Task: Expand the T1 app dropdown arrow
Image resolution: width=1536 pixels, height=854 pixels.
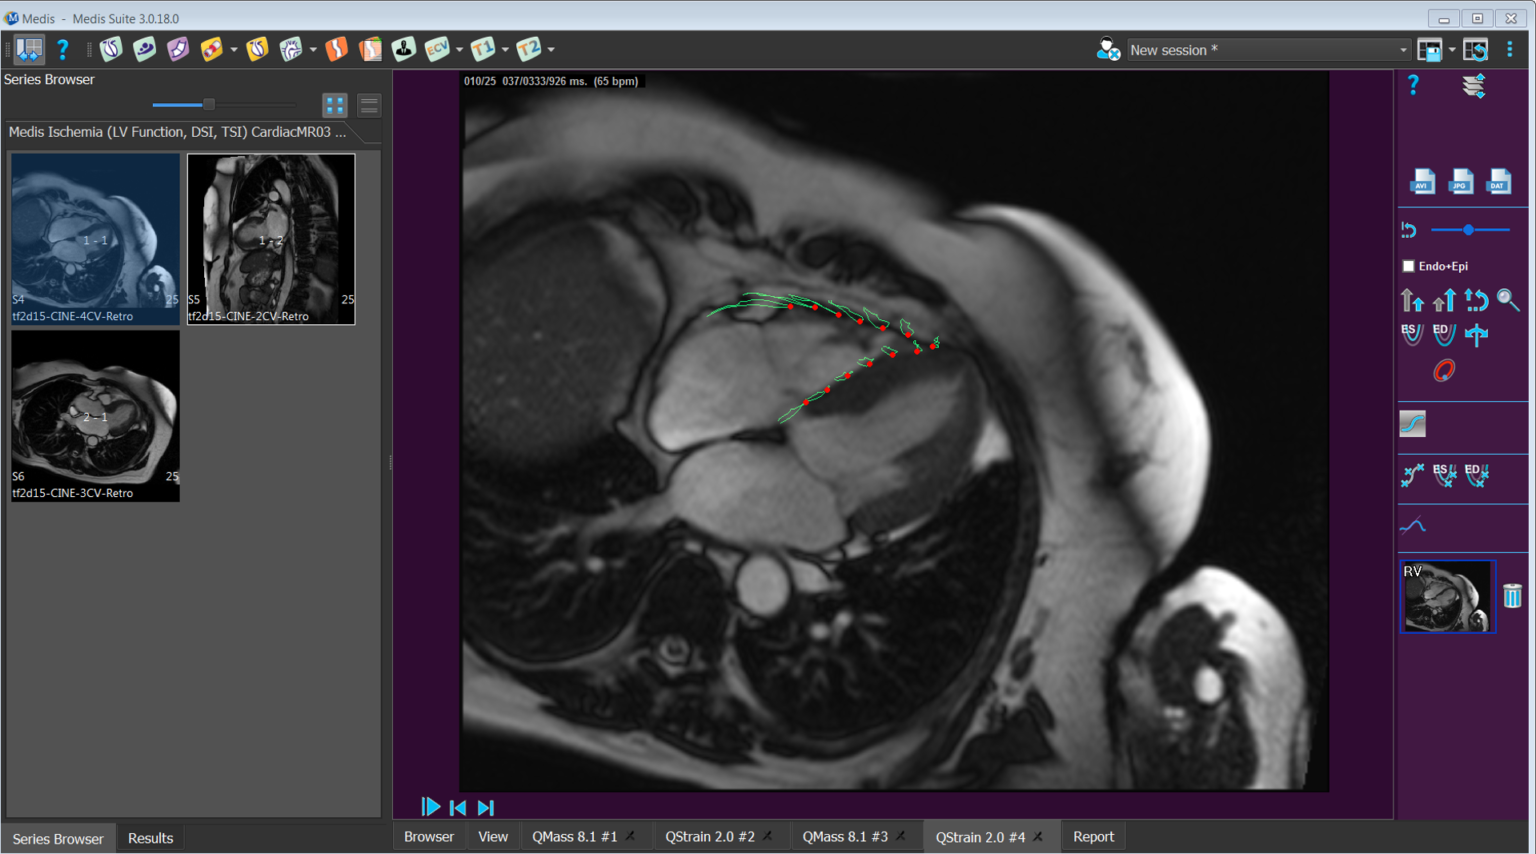Action: click(x=505, y=49)
